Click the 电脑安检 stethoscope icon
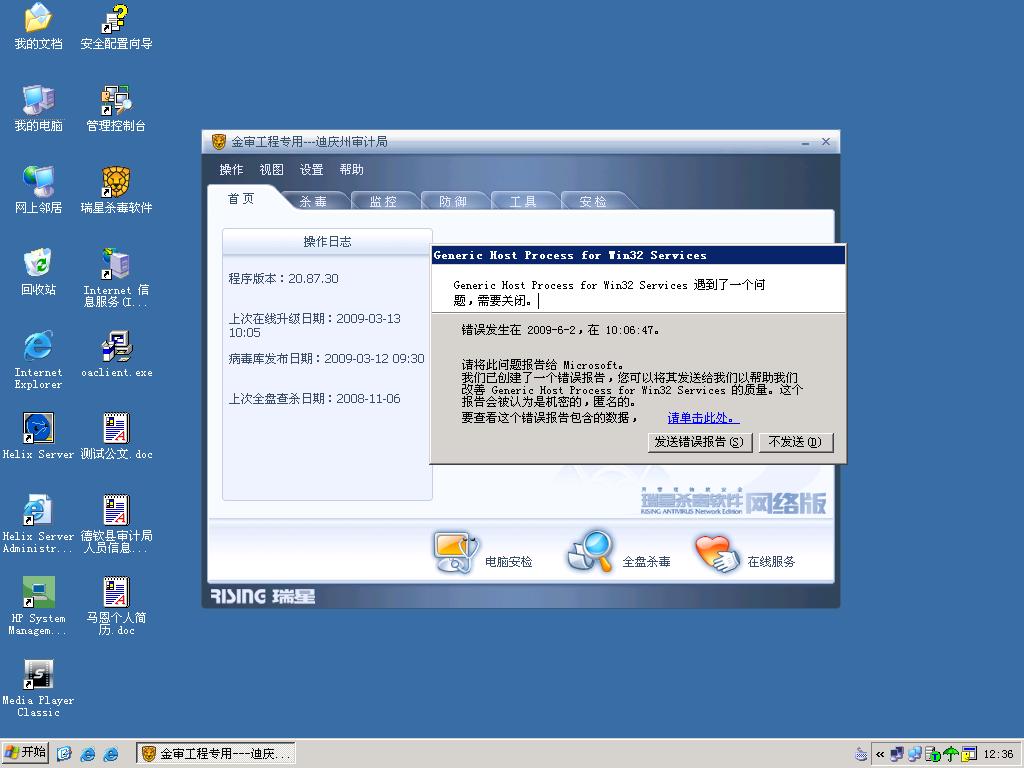Viewport: 1024px width, 768px height. pos(455,552)
